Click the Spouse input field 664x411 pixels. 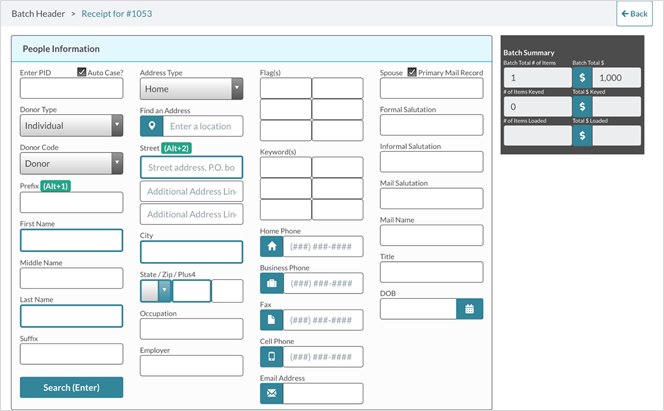coord(432,88)
